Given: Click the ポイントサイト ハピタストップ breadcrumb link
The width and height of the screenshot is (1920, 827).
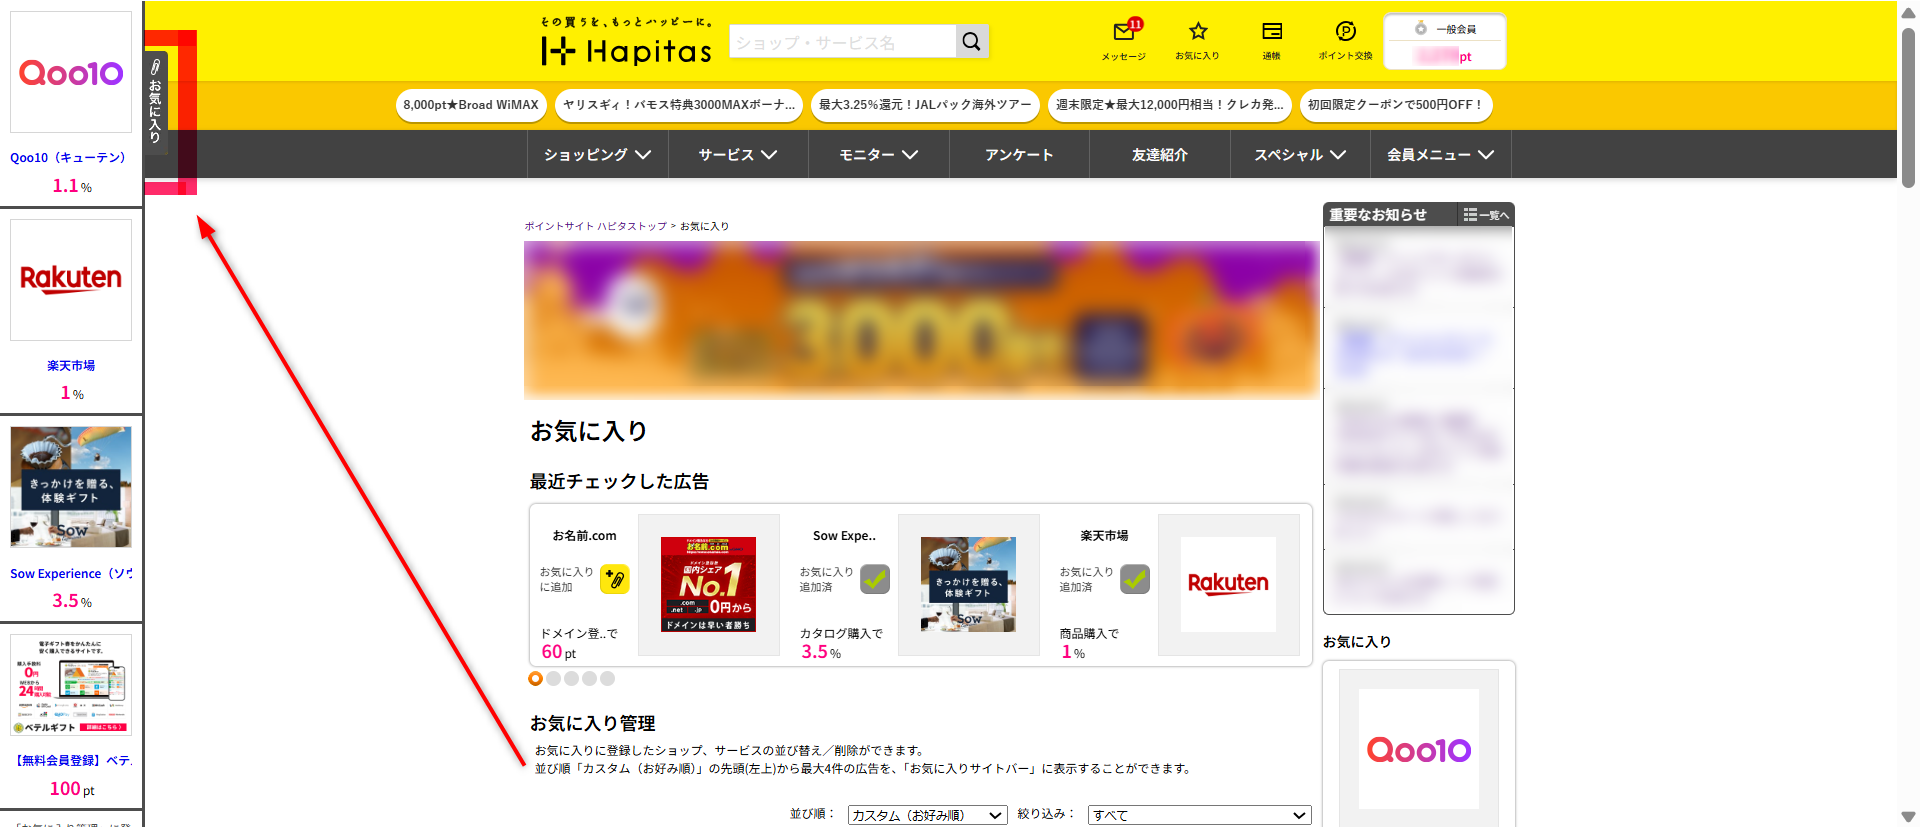Looking at the screenshot, I should pos(595,226).
